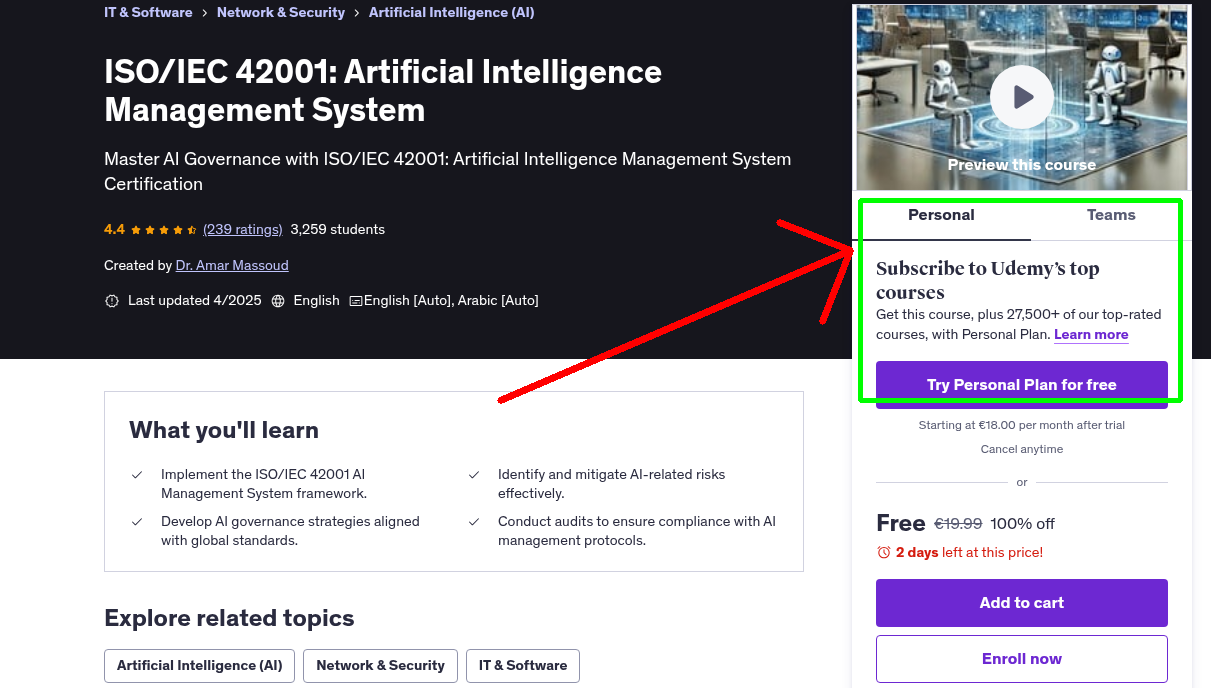Click Subscribe to Udemy's top courses heading
The height and width of the screenshot is (688, 1211).
[x=988, y=280]
